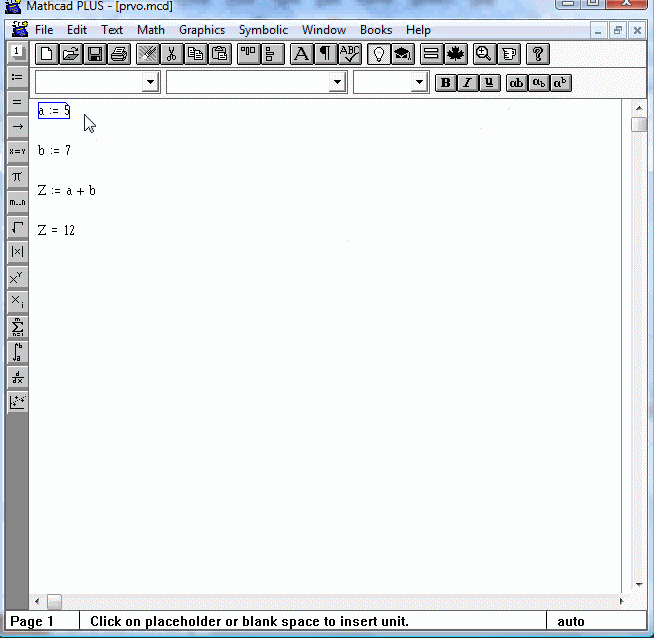Open the Graphics menu
Image resolution: width=654 pixels, height=638 pixels.
pyautogui.click(x=202, y=30)
